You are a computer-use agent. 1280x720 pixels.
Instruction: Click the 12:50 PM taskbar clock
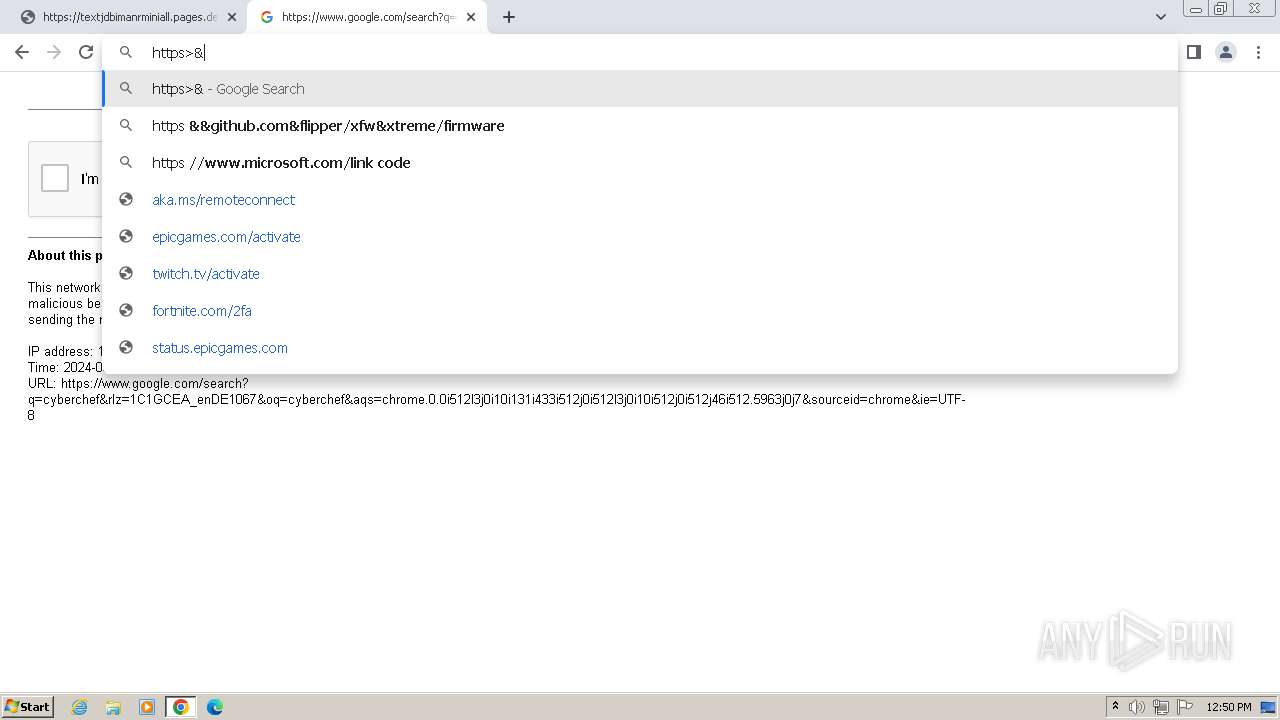(x=1229, y=707)
